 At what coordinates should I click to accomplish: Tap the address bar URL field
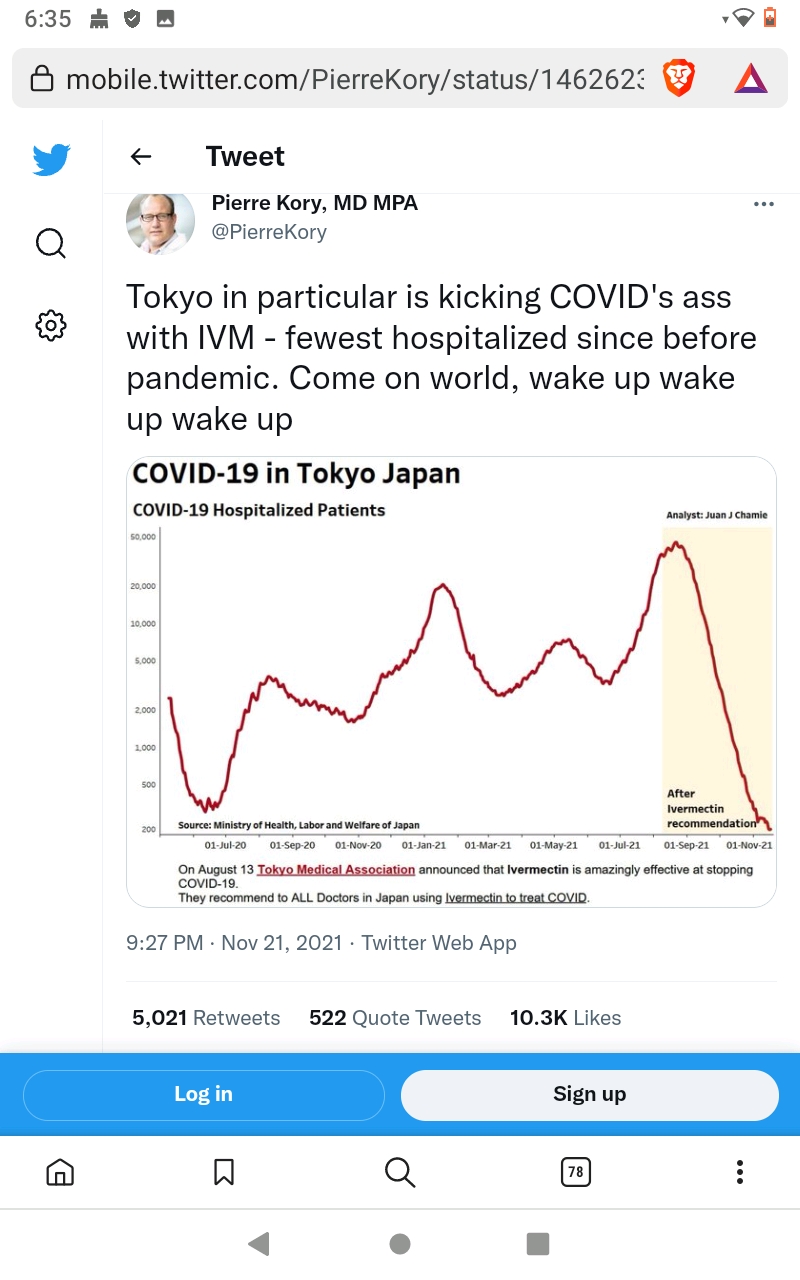(x=350, y=79)
